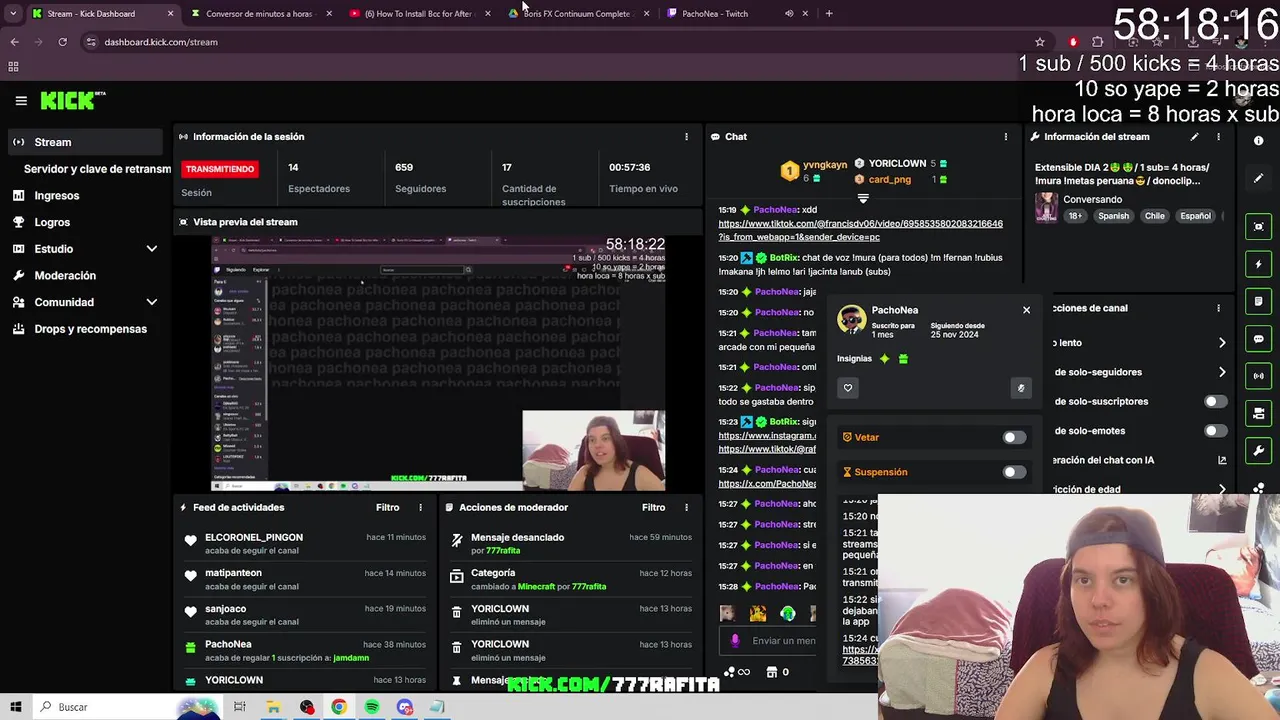Click the heart button on PachoNea card
The width and height of the screenshot is (1280, 720).
click(848, 388)
